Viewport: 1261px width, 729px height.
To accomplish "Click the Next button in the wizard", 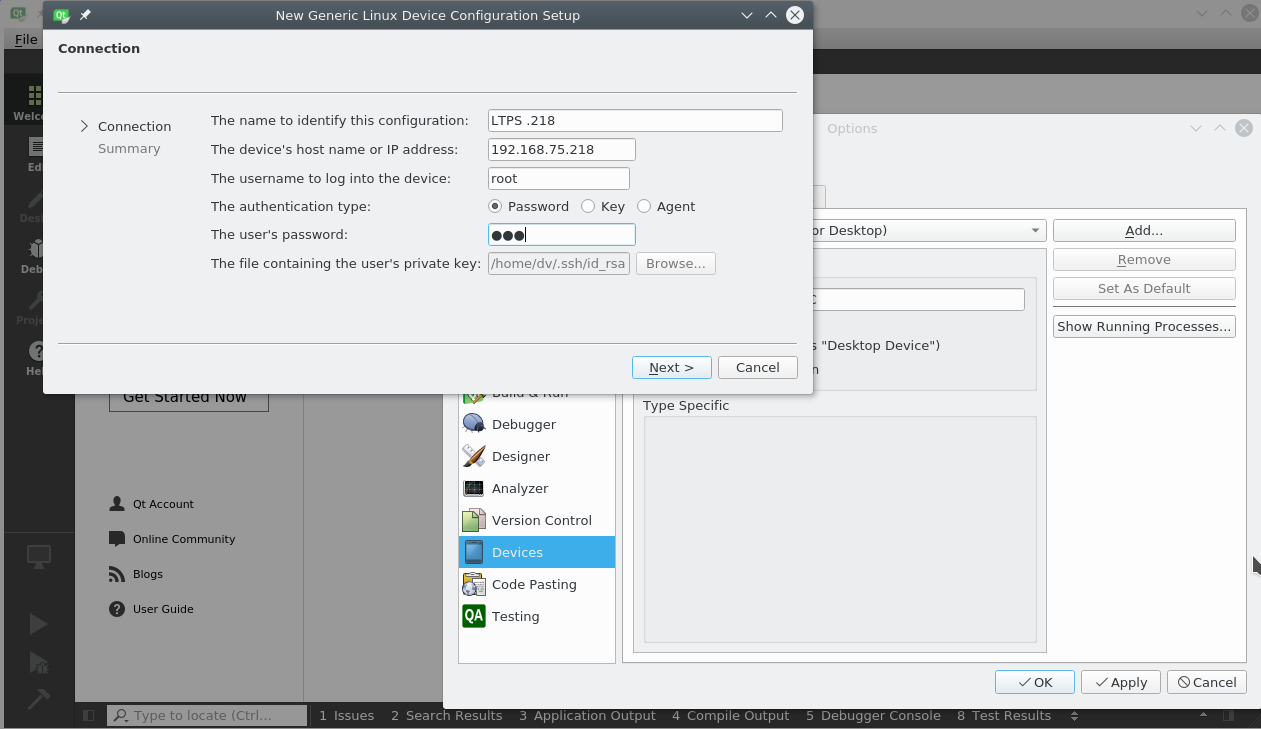I will (671, 367).
